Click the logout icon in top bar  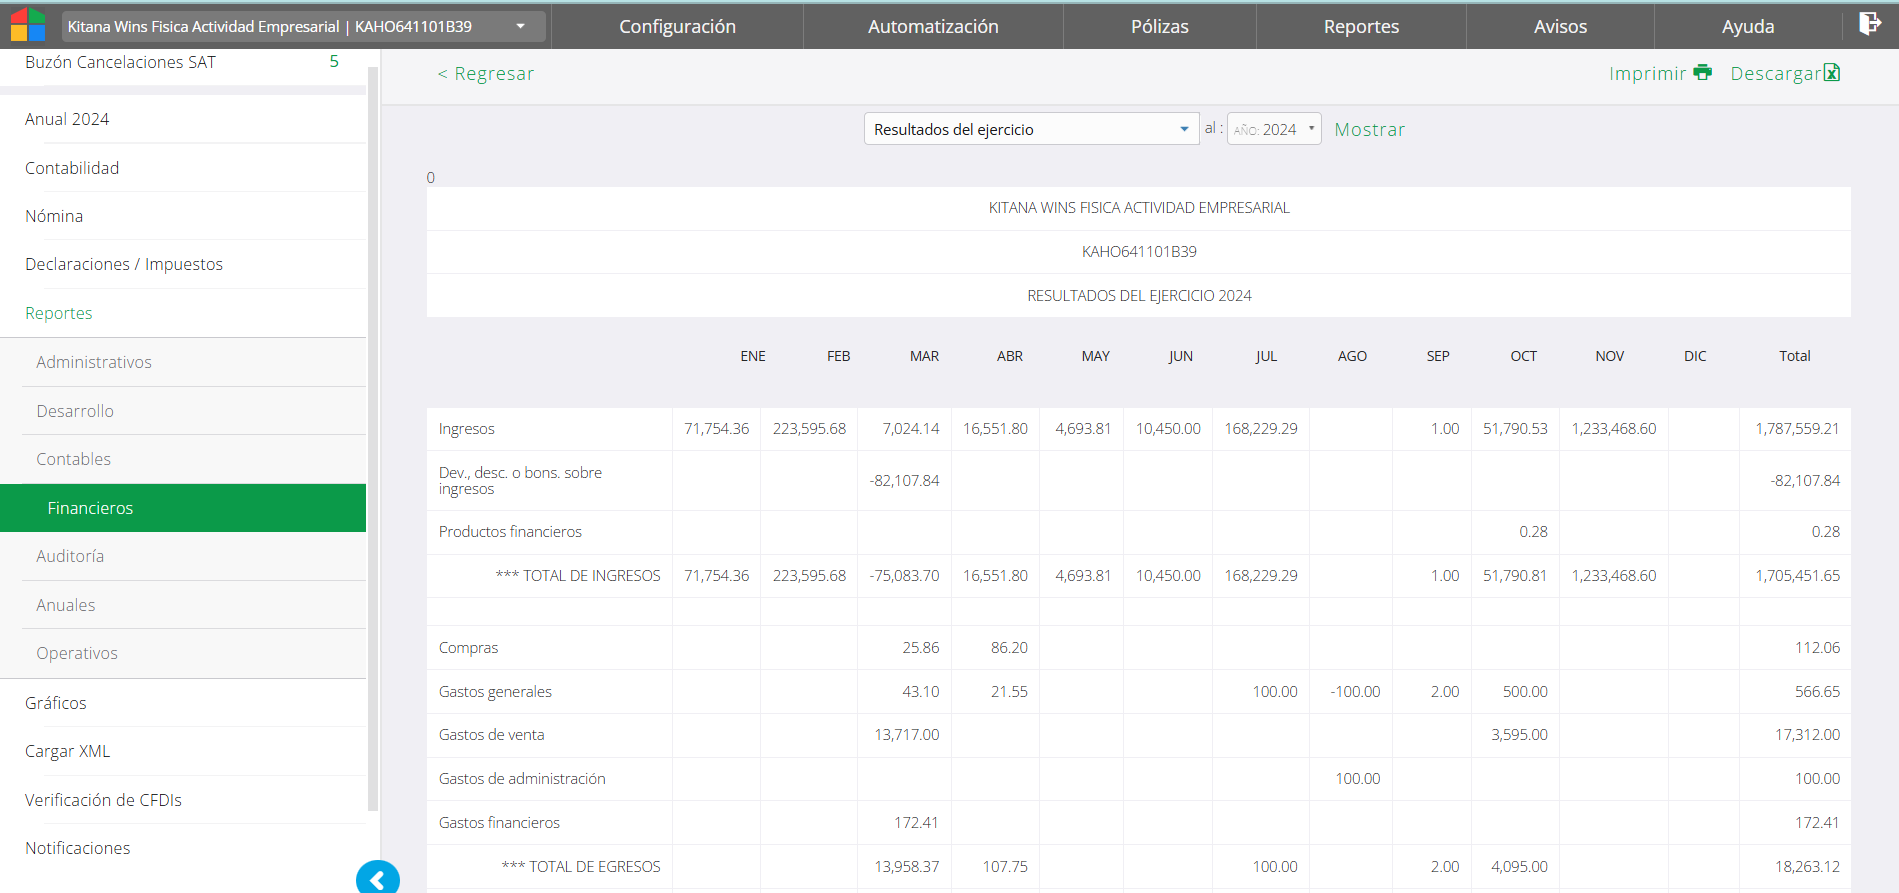pyautogui.click(x=1869, y=24)
